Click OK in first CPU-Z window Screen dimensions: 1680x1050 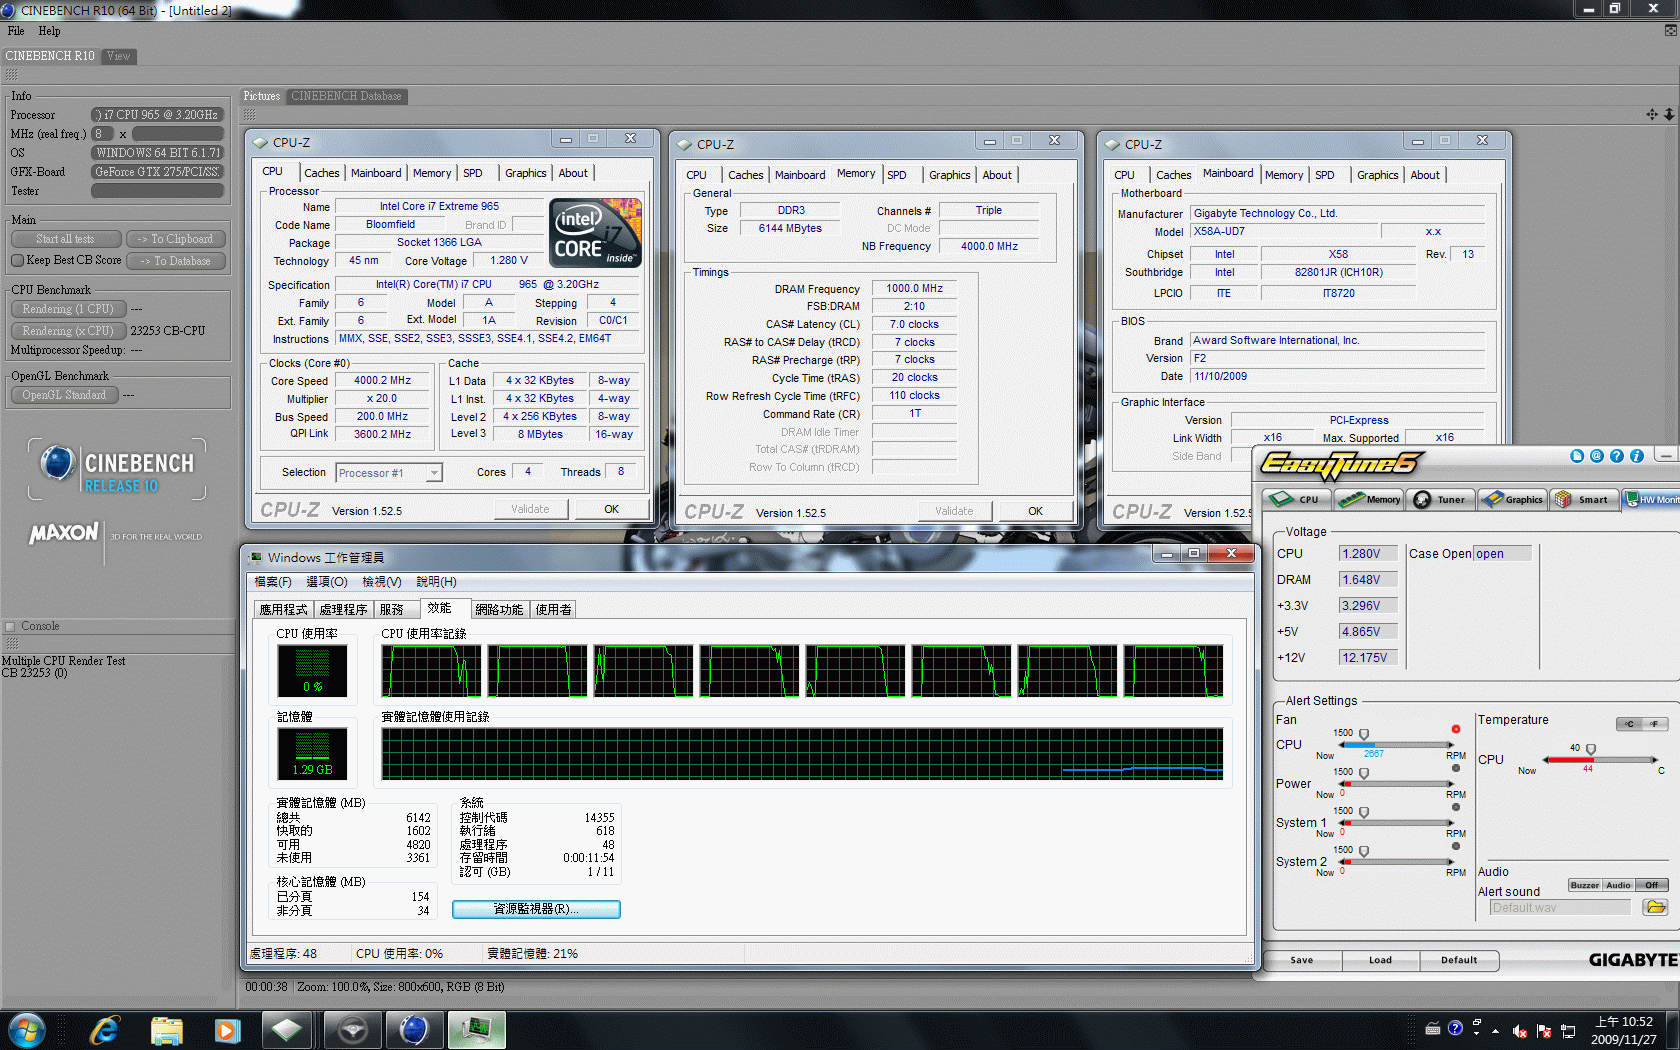611,509
